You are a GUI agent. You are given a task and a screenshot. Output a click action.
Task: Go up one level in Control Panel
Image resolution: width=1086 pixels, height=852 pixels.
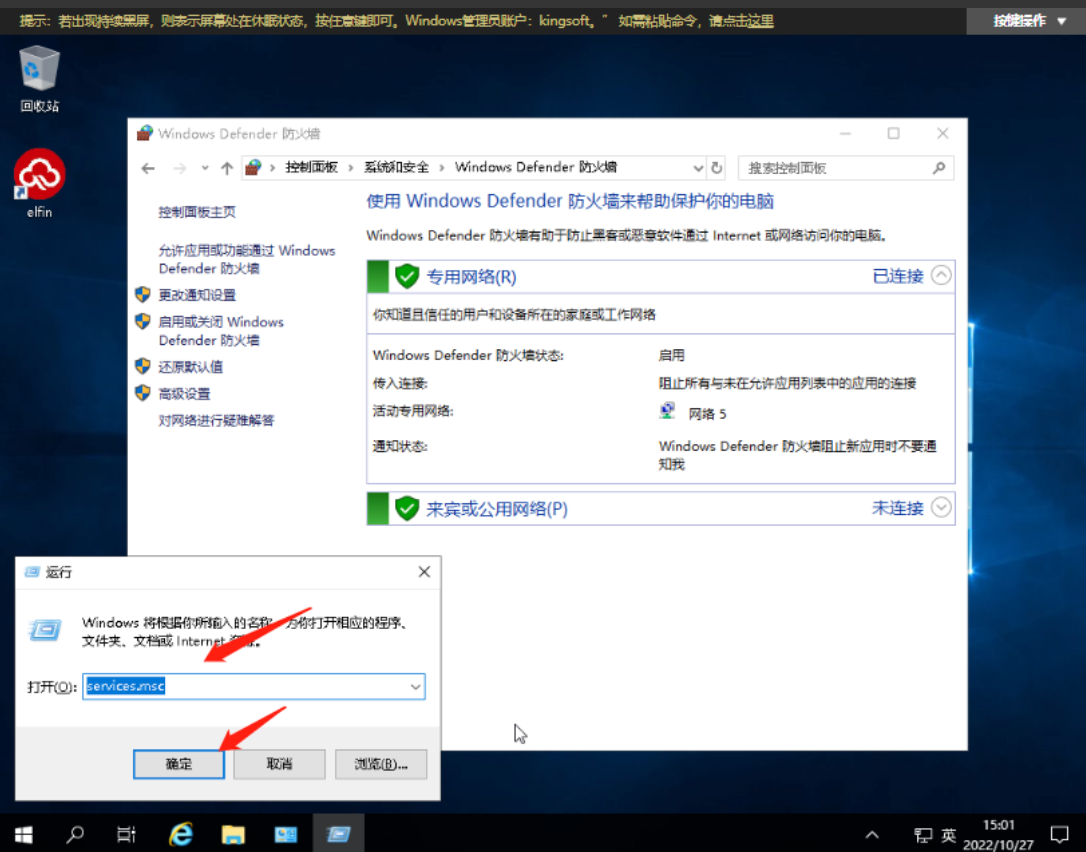pyautogui.click(x=227, y=168)
